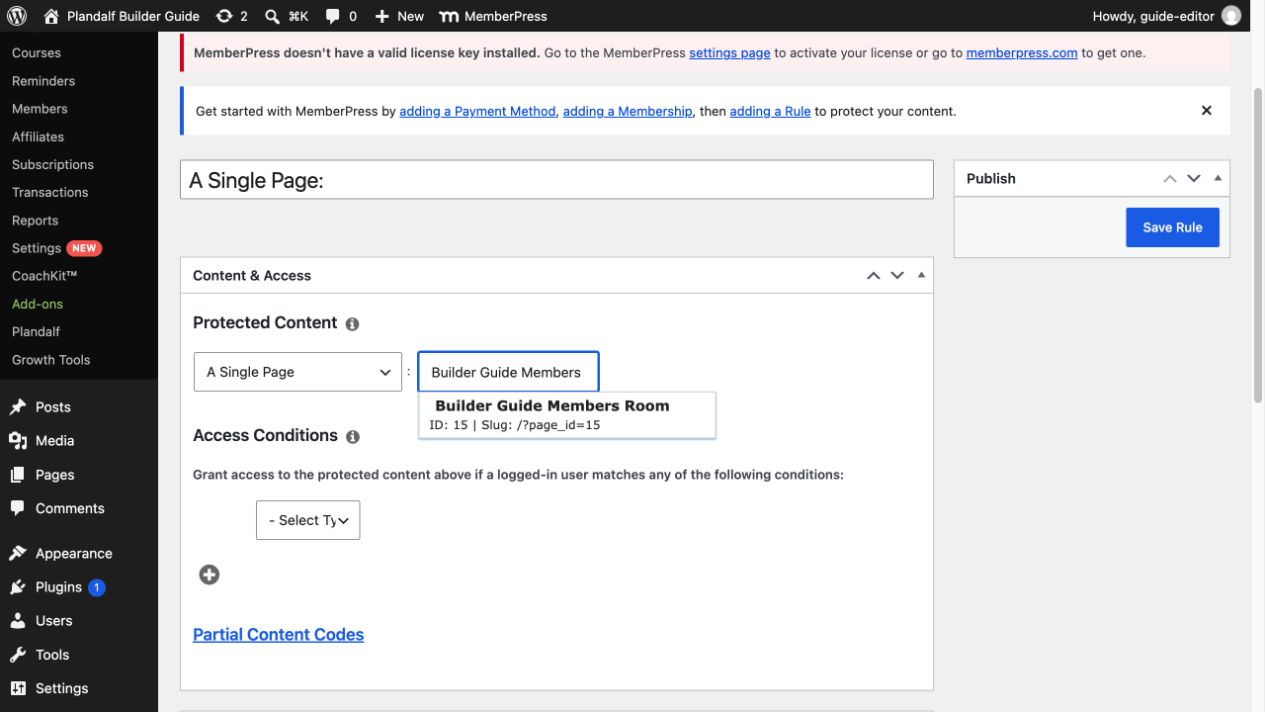The height and width of the screenshot is (712, 1265).
Task: Click the info icon beside Protected Content
Action: coord(352,324)
